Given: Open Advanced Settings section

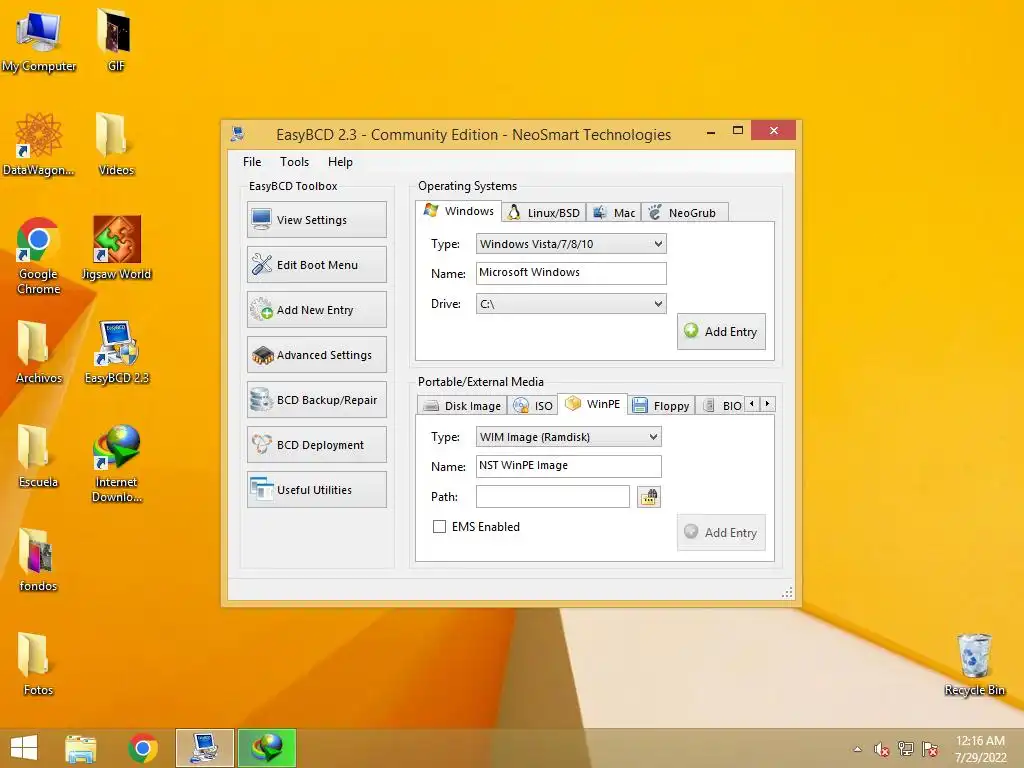Looking at the screenshot, I should (x=317, y=355).
